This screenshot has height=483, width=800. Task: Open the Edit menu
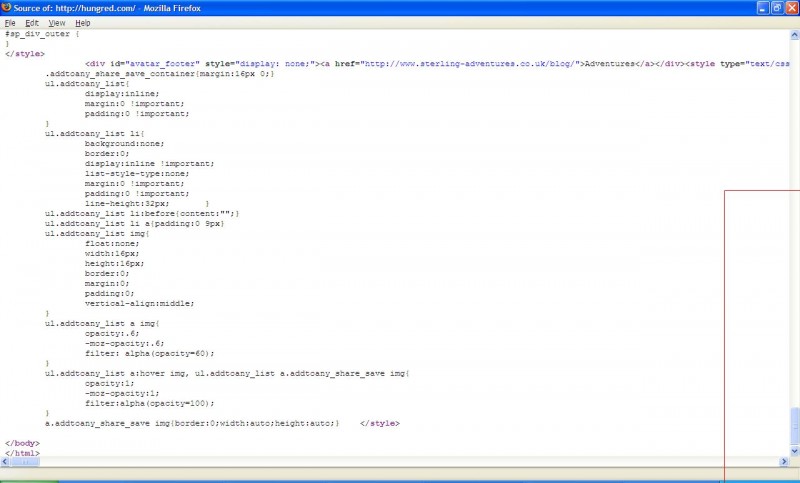[x=32, y=22]
